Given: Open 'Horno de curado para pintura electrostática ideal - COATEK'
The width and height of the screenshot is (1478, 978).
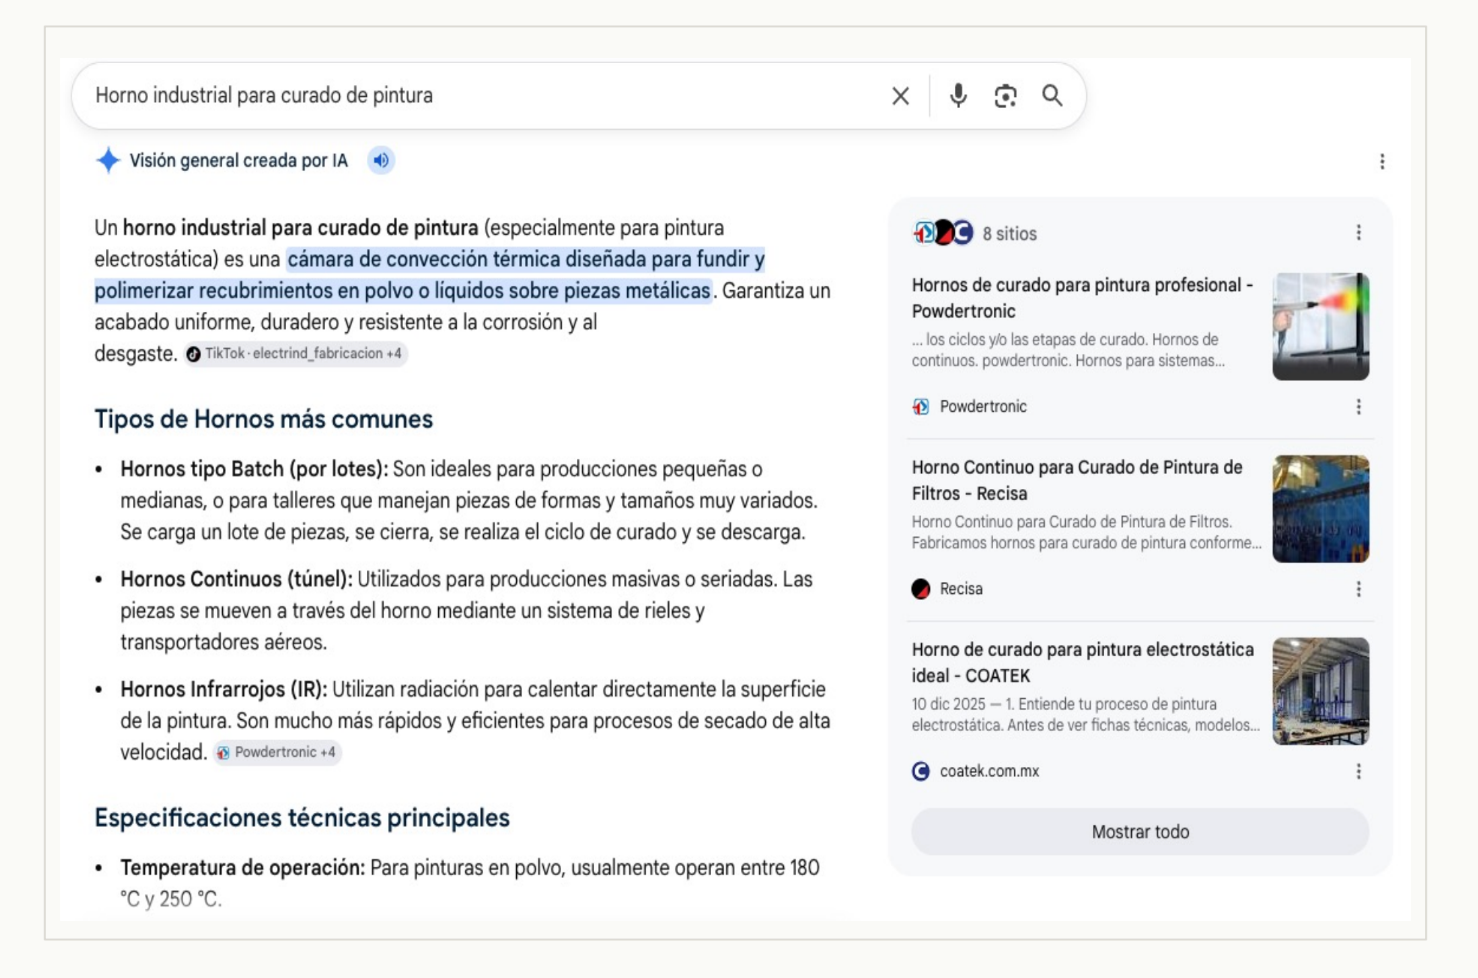Looking at the screenshot, I should click(x=1083, y=662).
